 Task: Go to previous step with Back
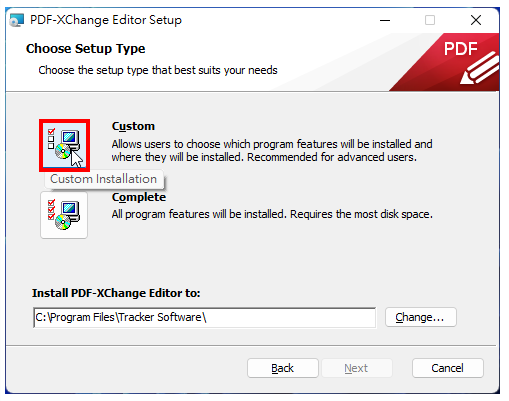(283, 368)
